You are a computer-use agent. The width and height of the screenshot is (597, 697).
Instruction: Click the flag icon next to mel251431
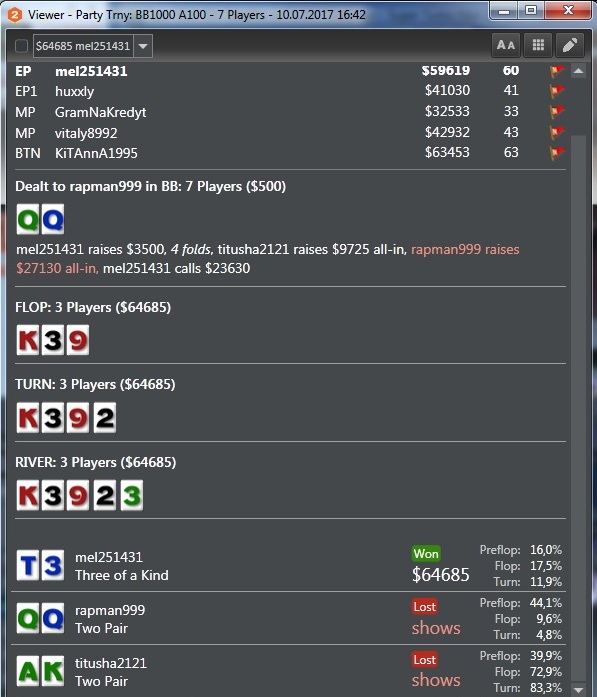coord(557,71)
